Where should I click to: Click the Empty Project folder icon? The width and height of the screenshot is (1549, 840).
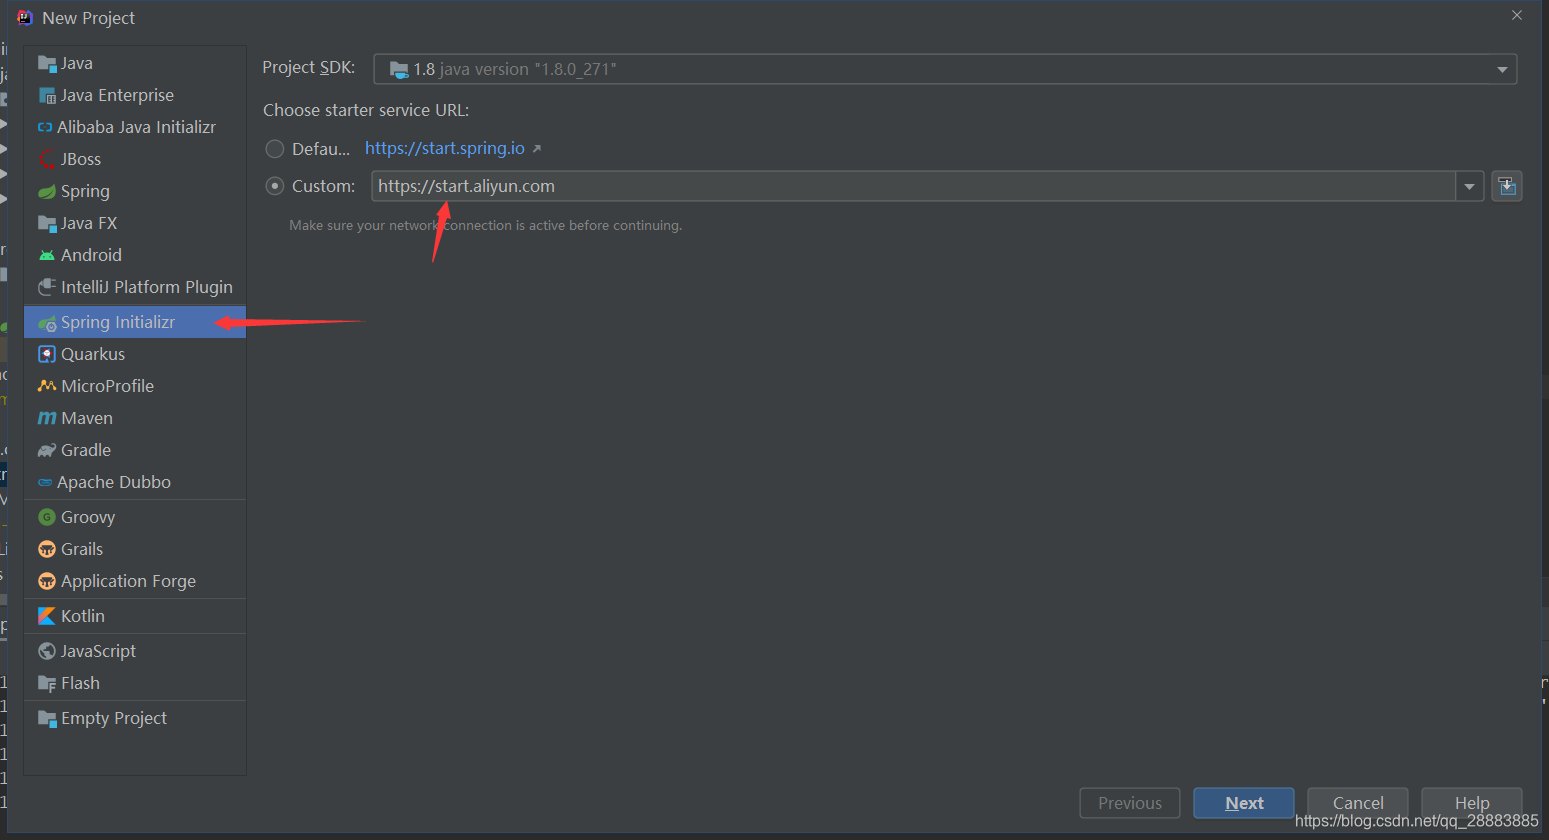coord(47,718)
